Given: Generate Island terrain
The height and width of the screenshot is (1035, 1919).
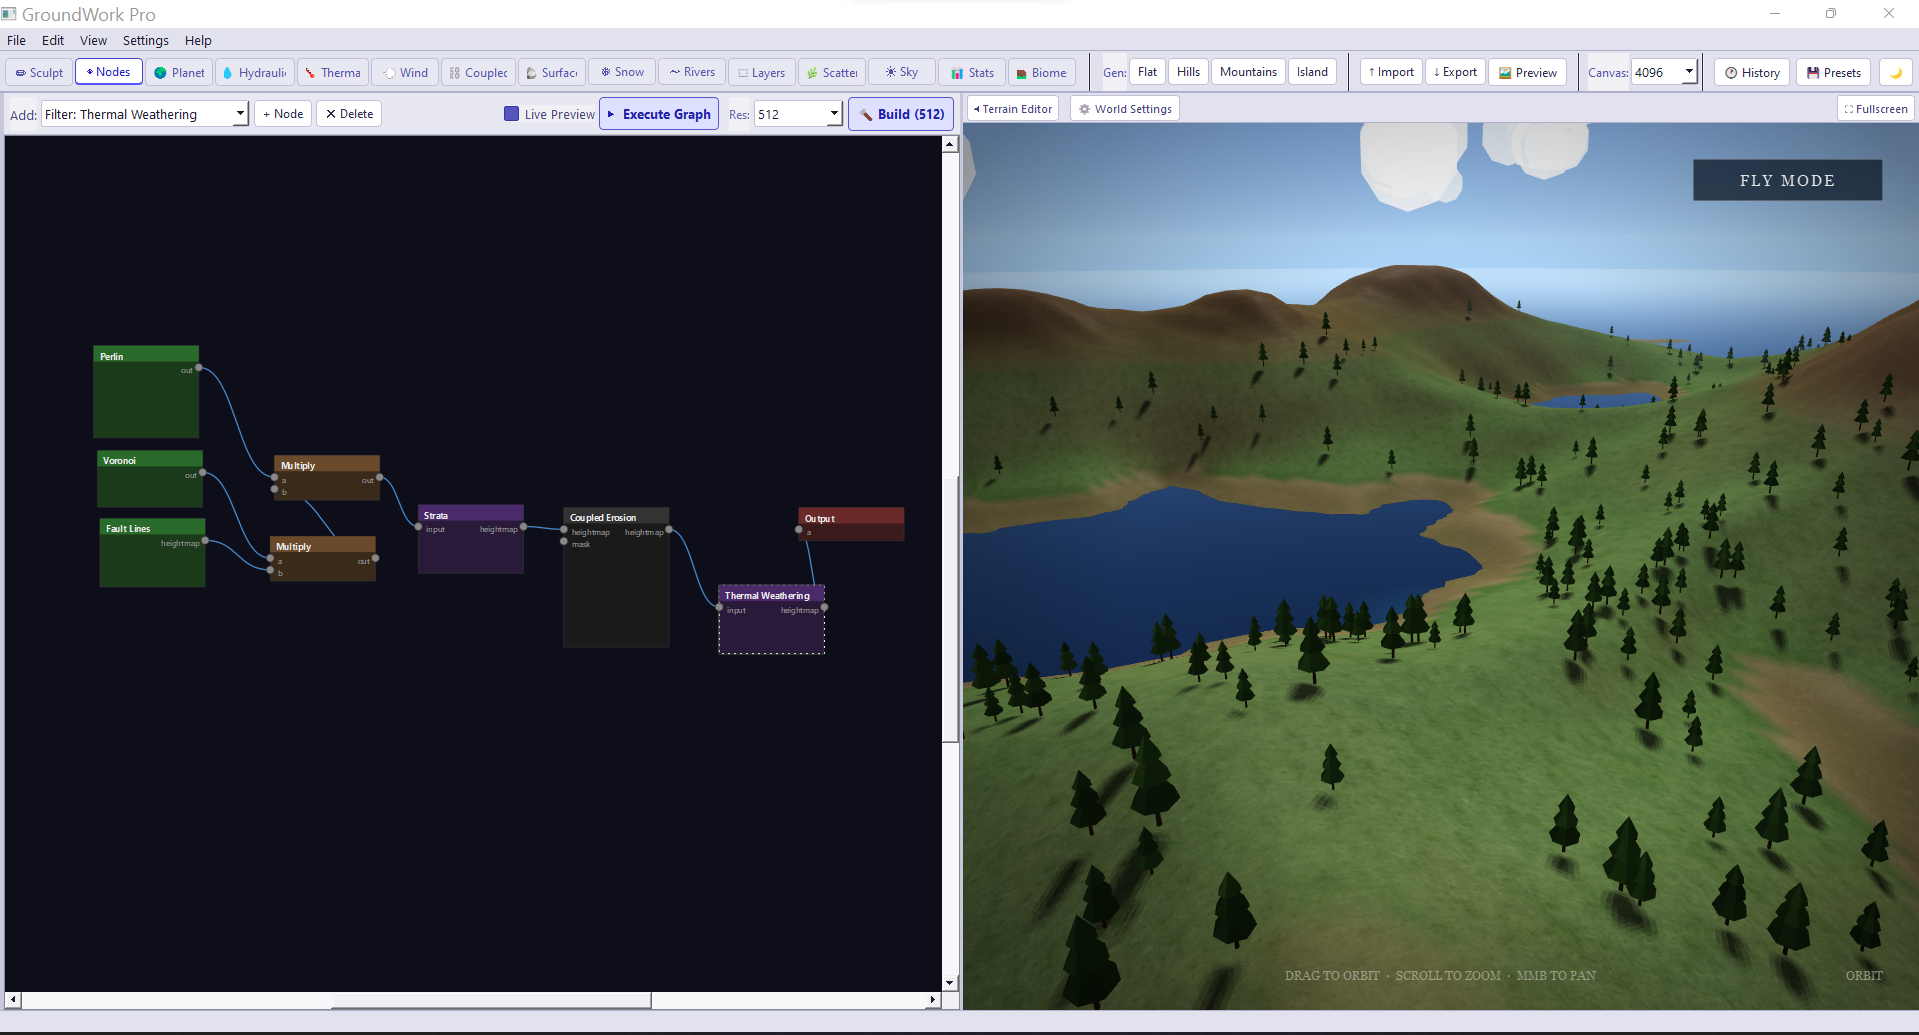Looking at the screenshot, I should (x=1312, y=72).
